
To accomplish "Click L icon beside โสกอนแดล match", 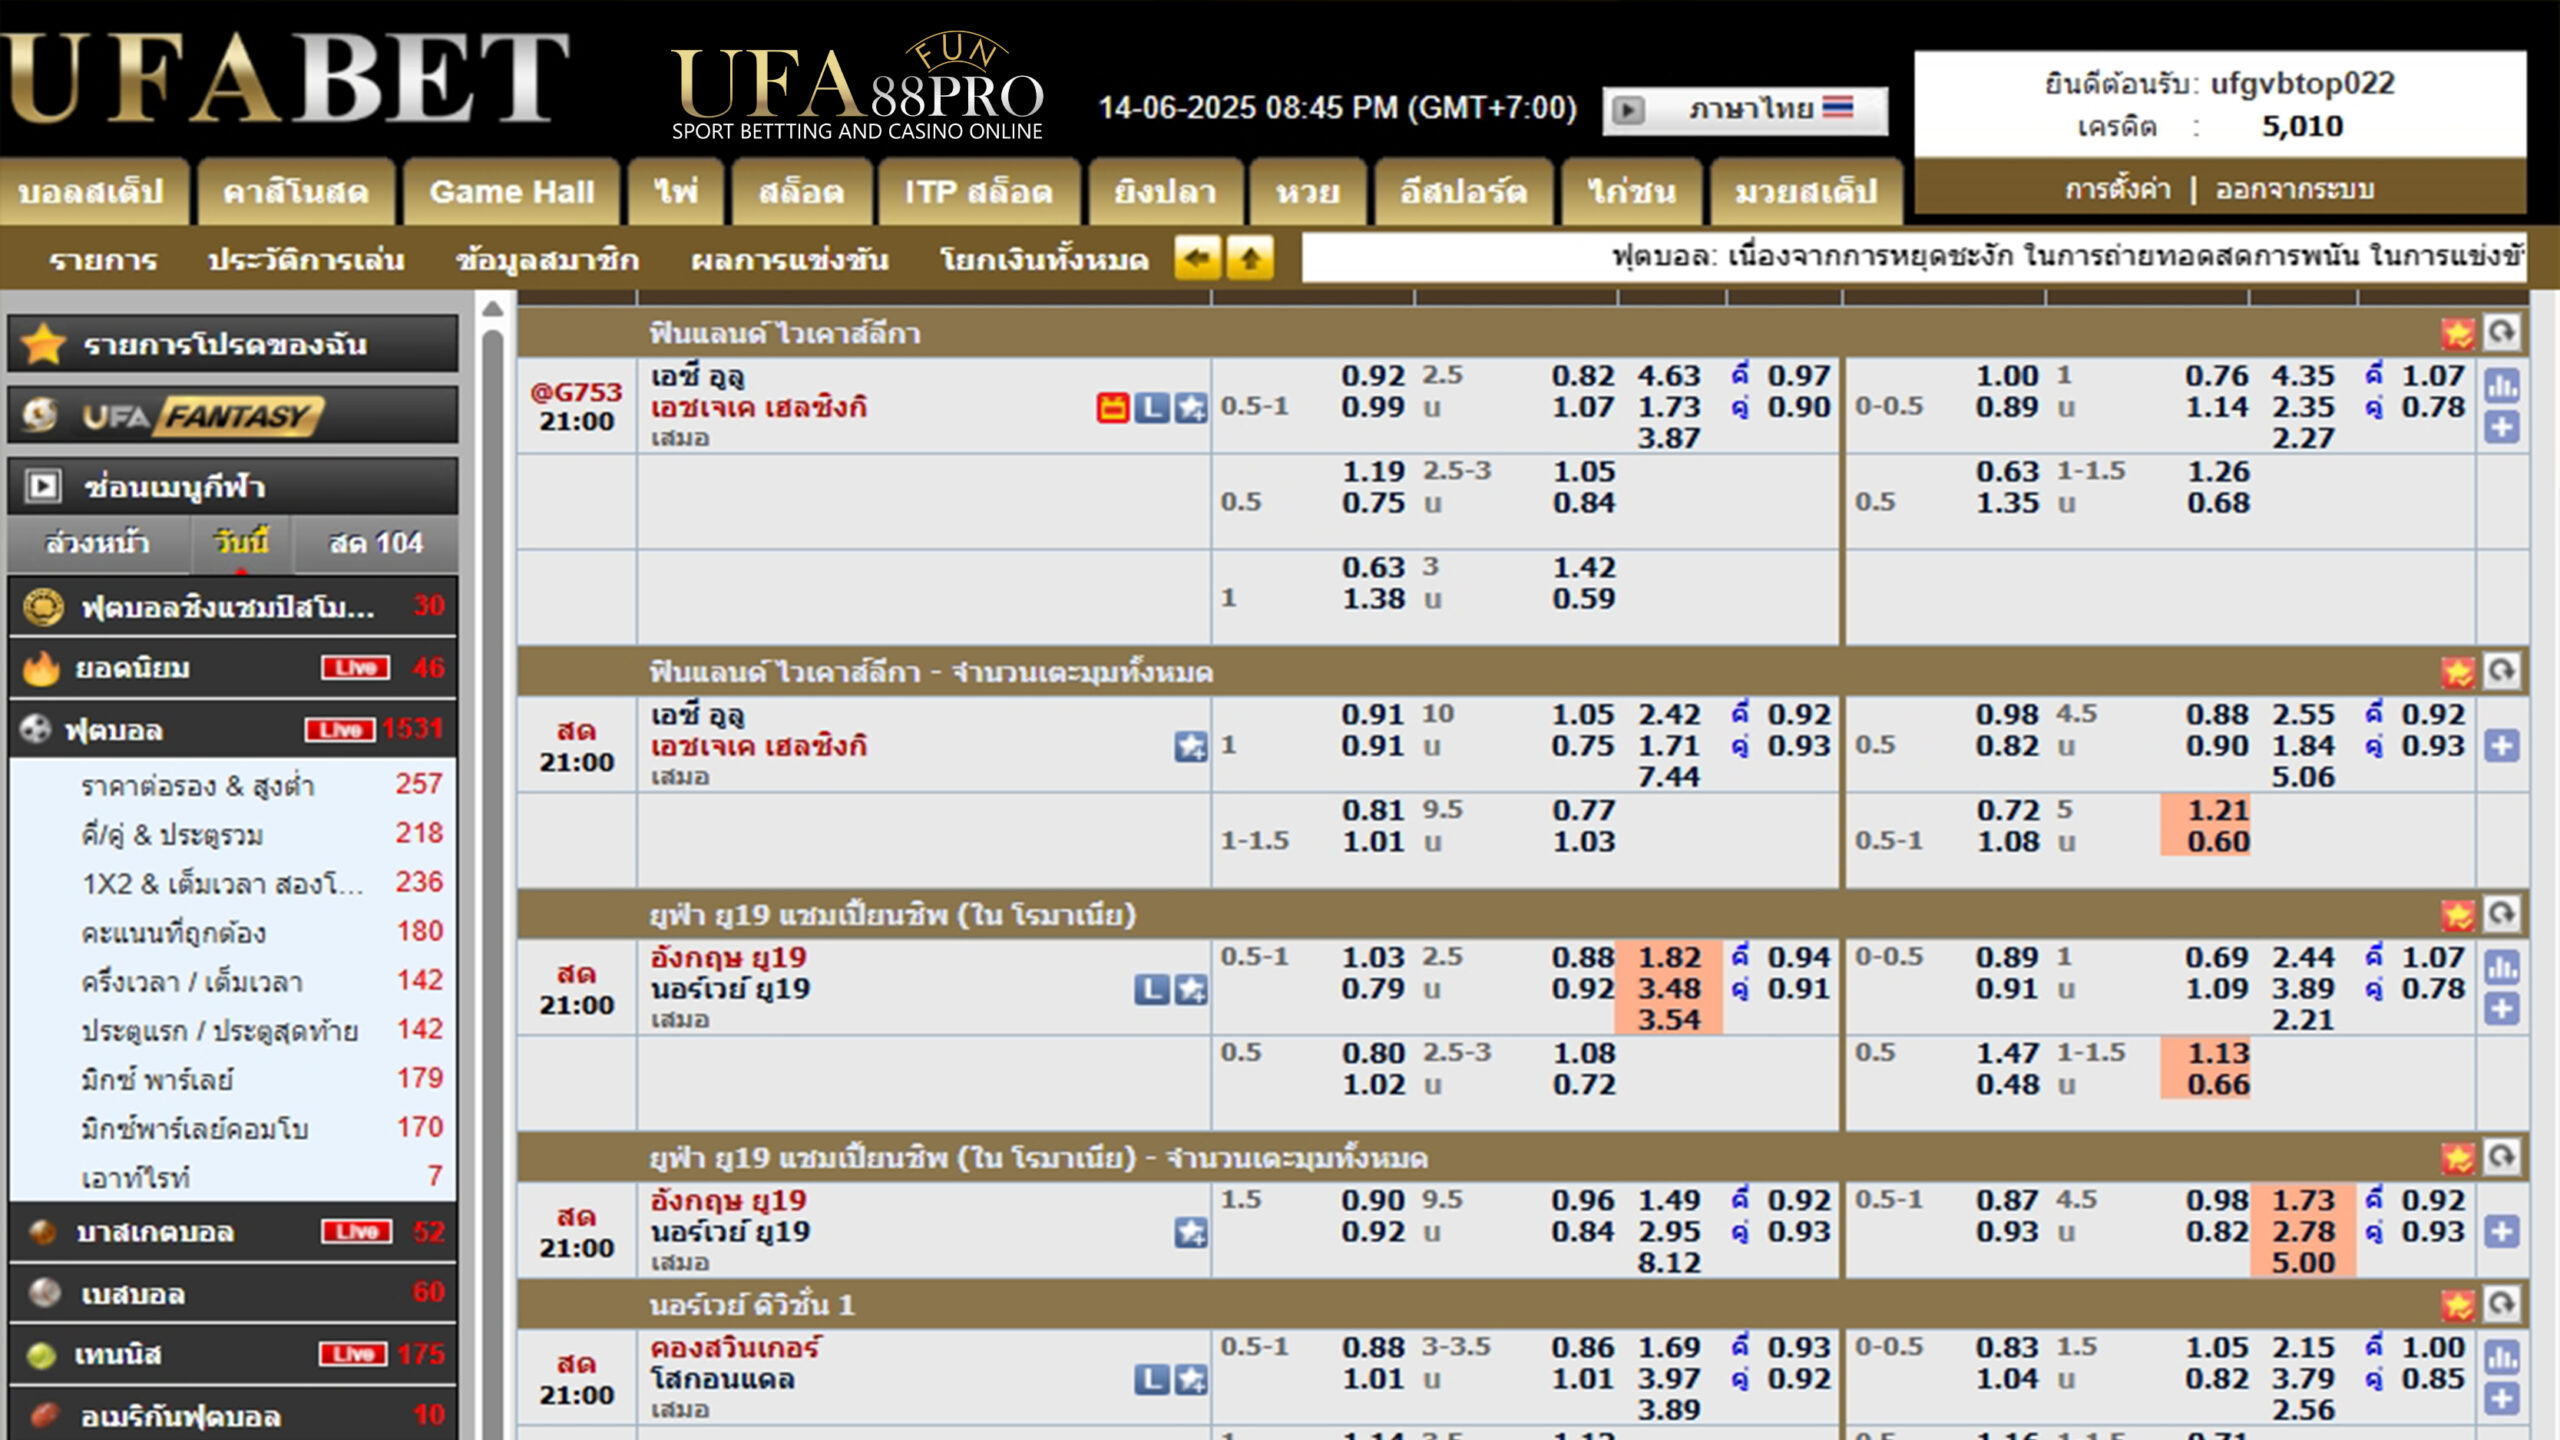I will click(1151, 1380).
